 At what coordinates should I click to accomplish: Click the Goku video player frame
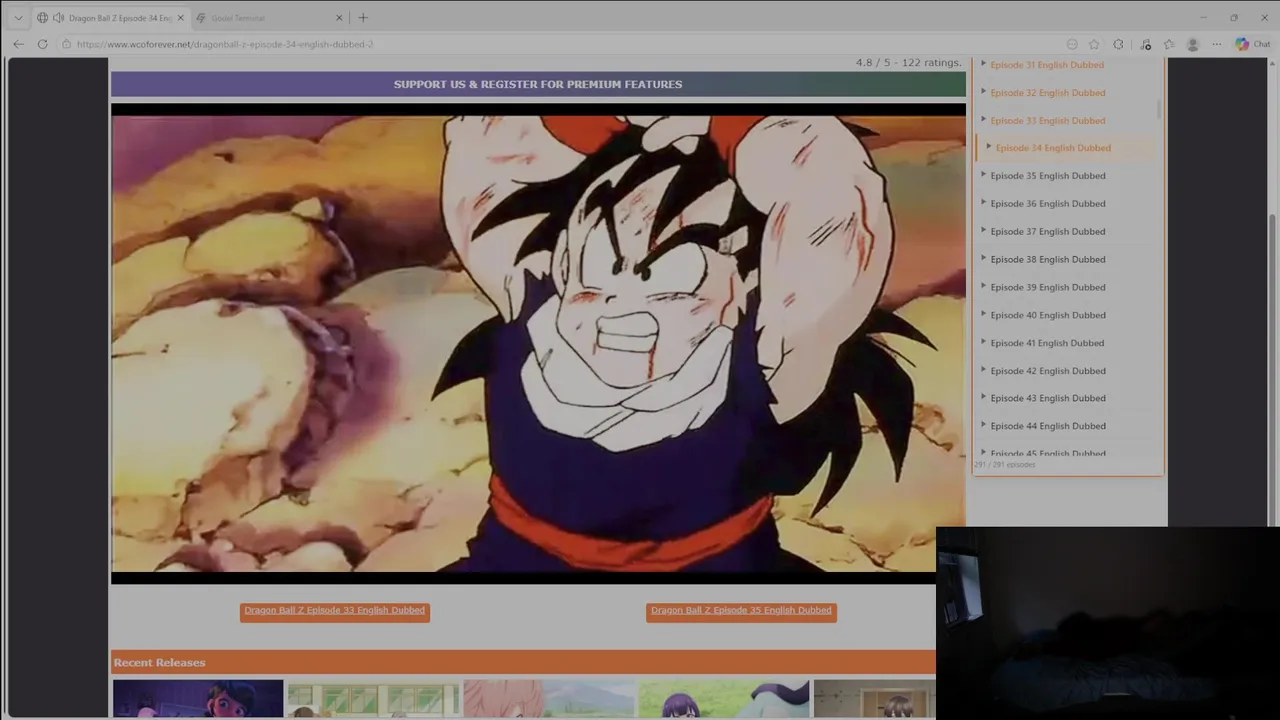pos(538,343)
